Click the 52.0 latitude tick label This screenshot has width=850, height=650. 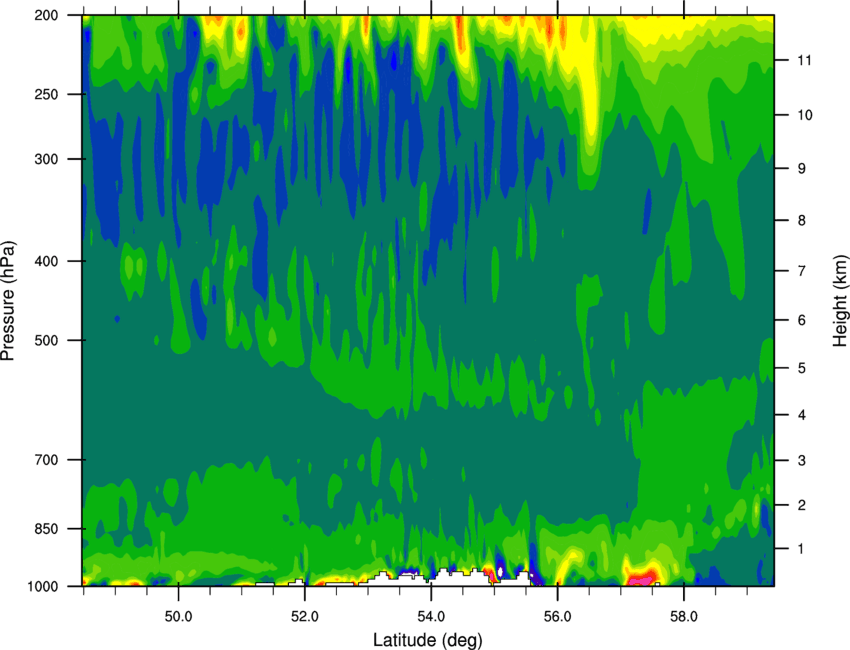pos(305,616)
